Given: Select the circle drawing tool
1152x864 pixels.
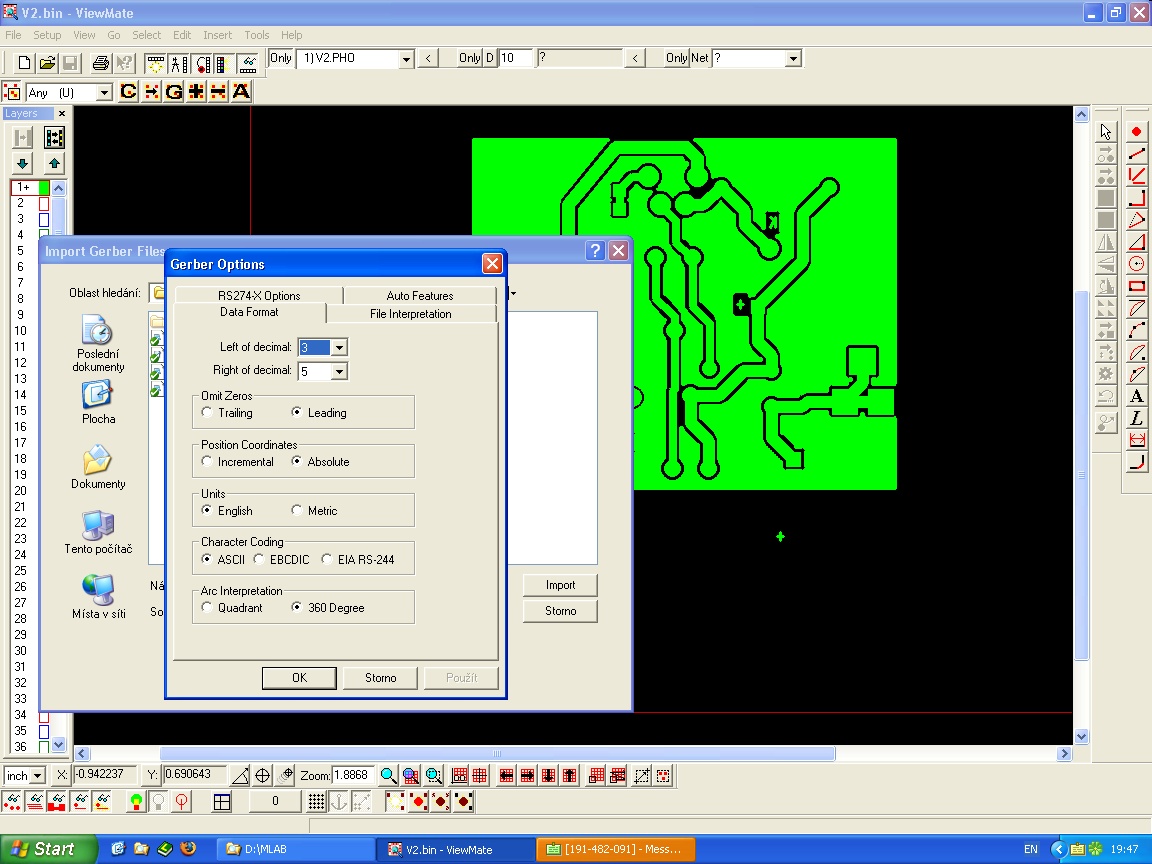Looking at the screenshot, I should click(1137, 264).
